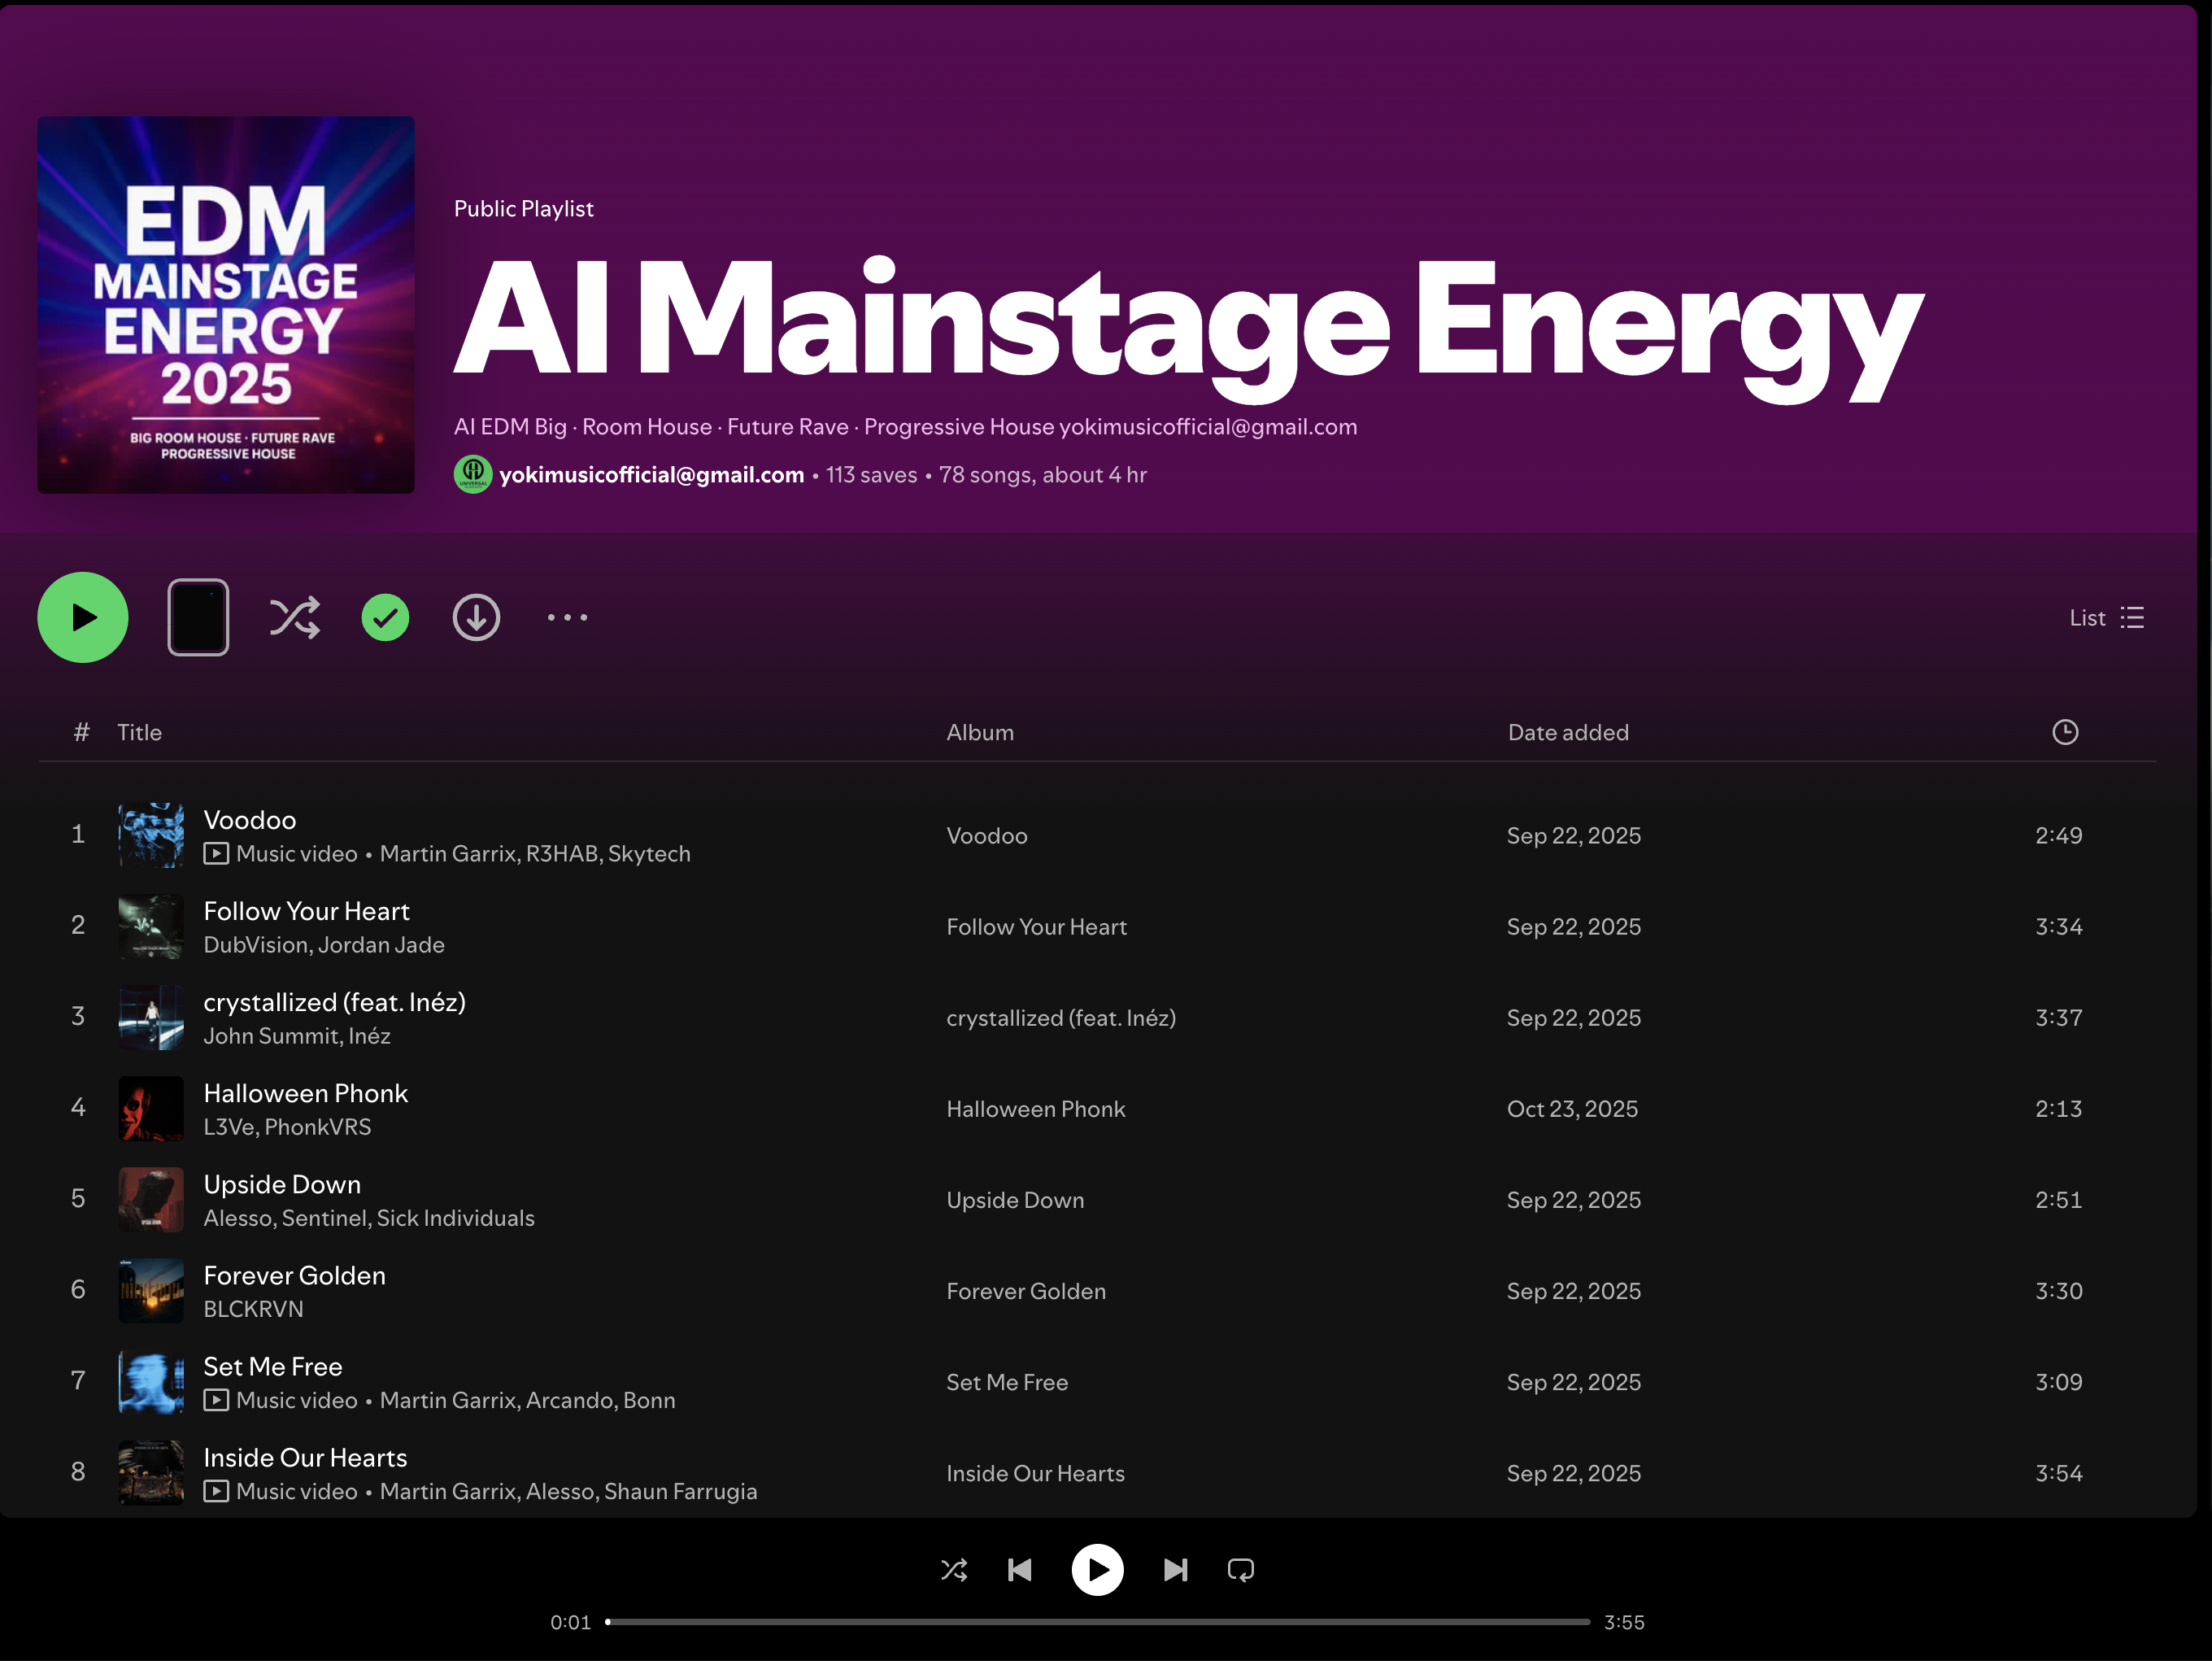Toggle the green saved-to-library checkmark
The image size is (2212, 1661).
tap(385, 617)
